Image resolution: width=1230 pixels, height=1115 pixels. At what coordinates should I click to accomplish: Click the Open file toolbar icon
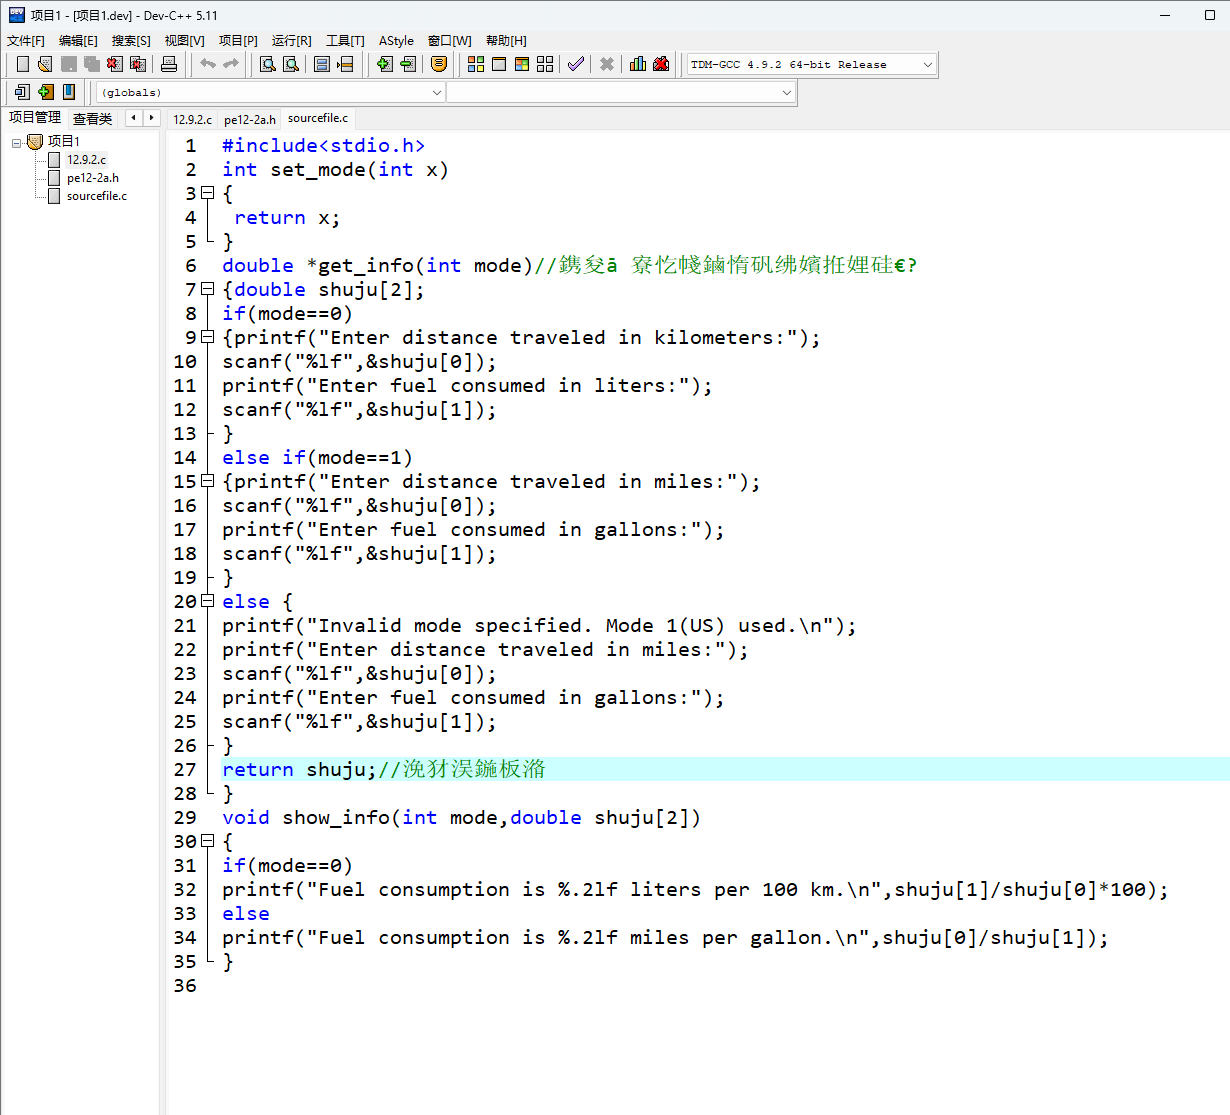45,64
